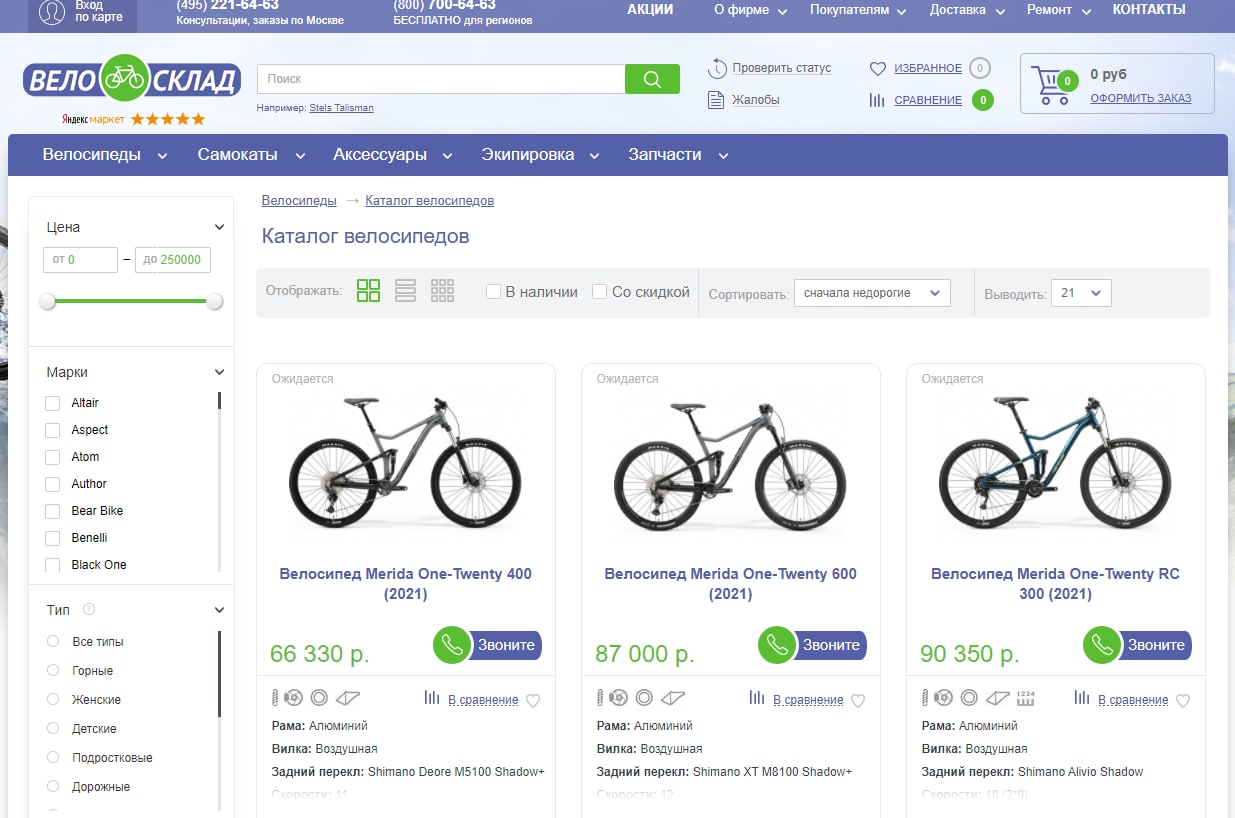Check the Atom brand checkbox

click(x=53, y=457)
